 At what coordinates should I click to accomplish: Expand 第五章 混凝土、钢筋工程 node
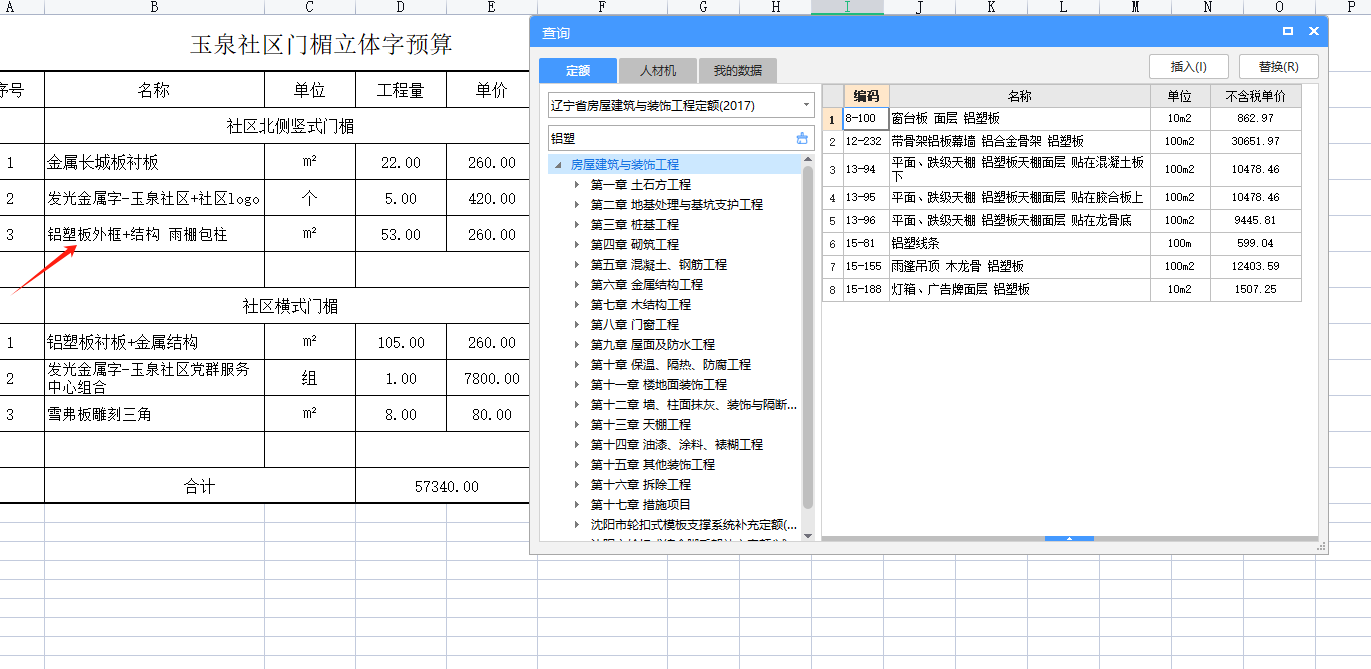click(577, 265)
